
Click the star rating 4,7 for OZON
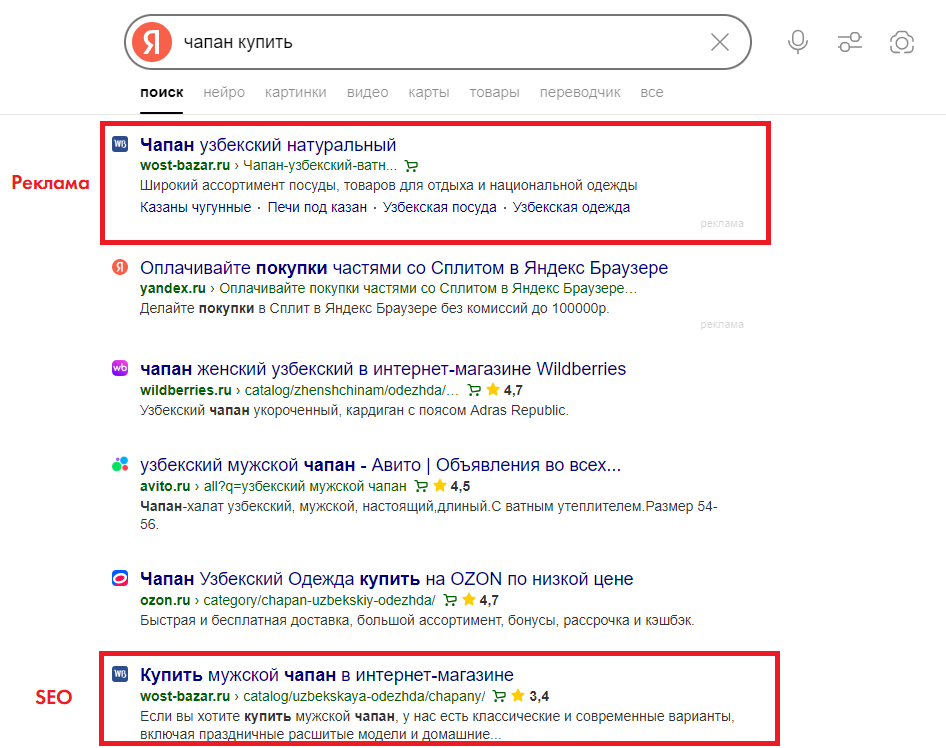click(x=480, y=600)
